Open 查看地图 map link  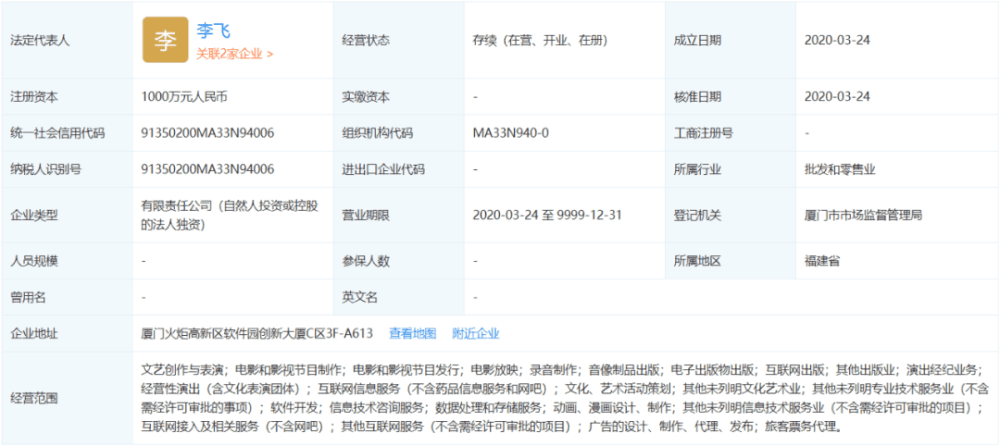pos(413,334)
